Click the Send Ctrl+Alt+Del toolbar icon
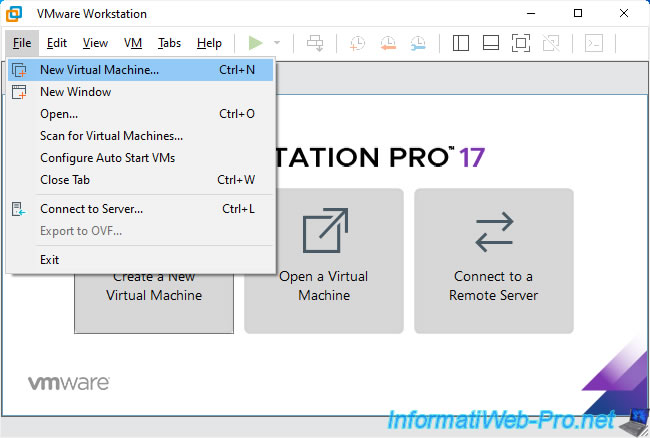This screenshot has height=438, width=650. pos(315,43)
